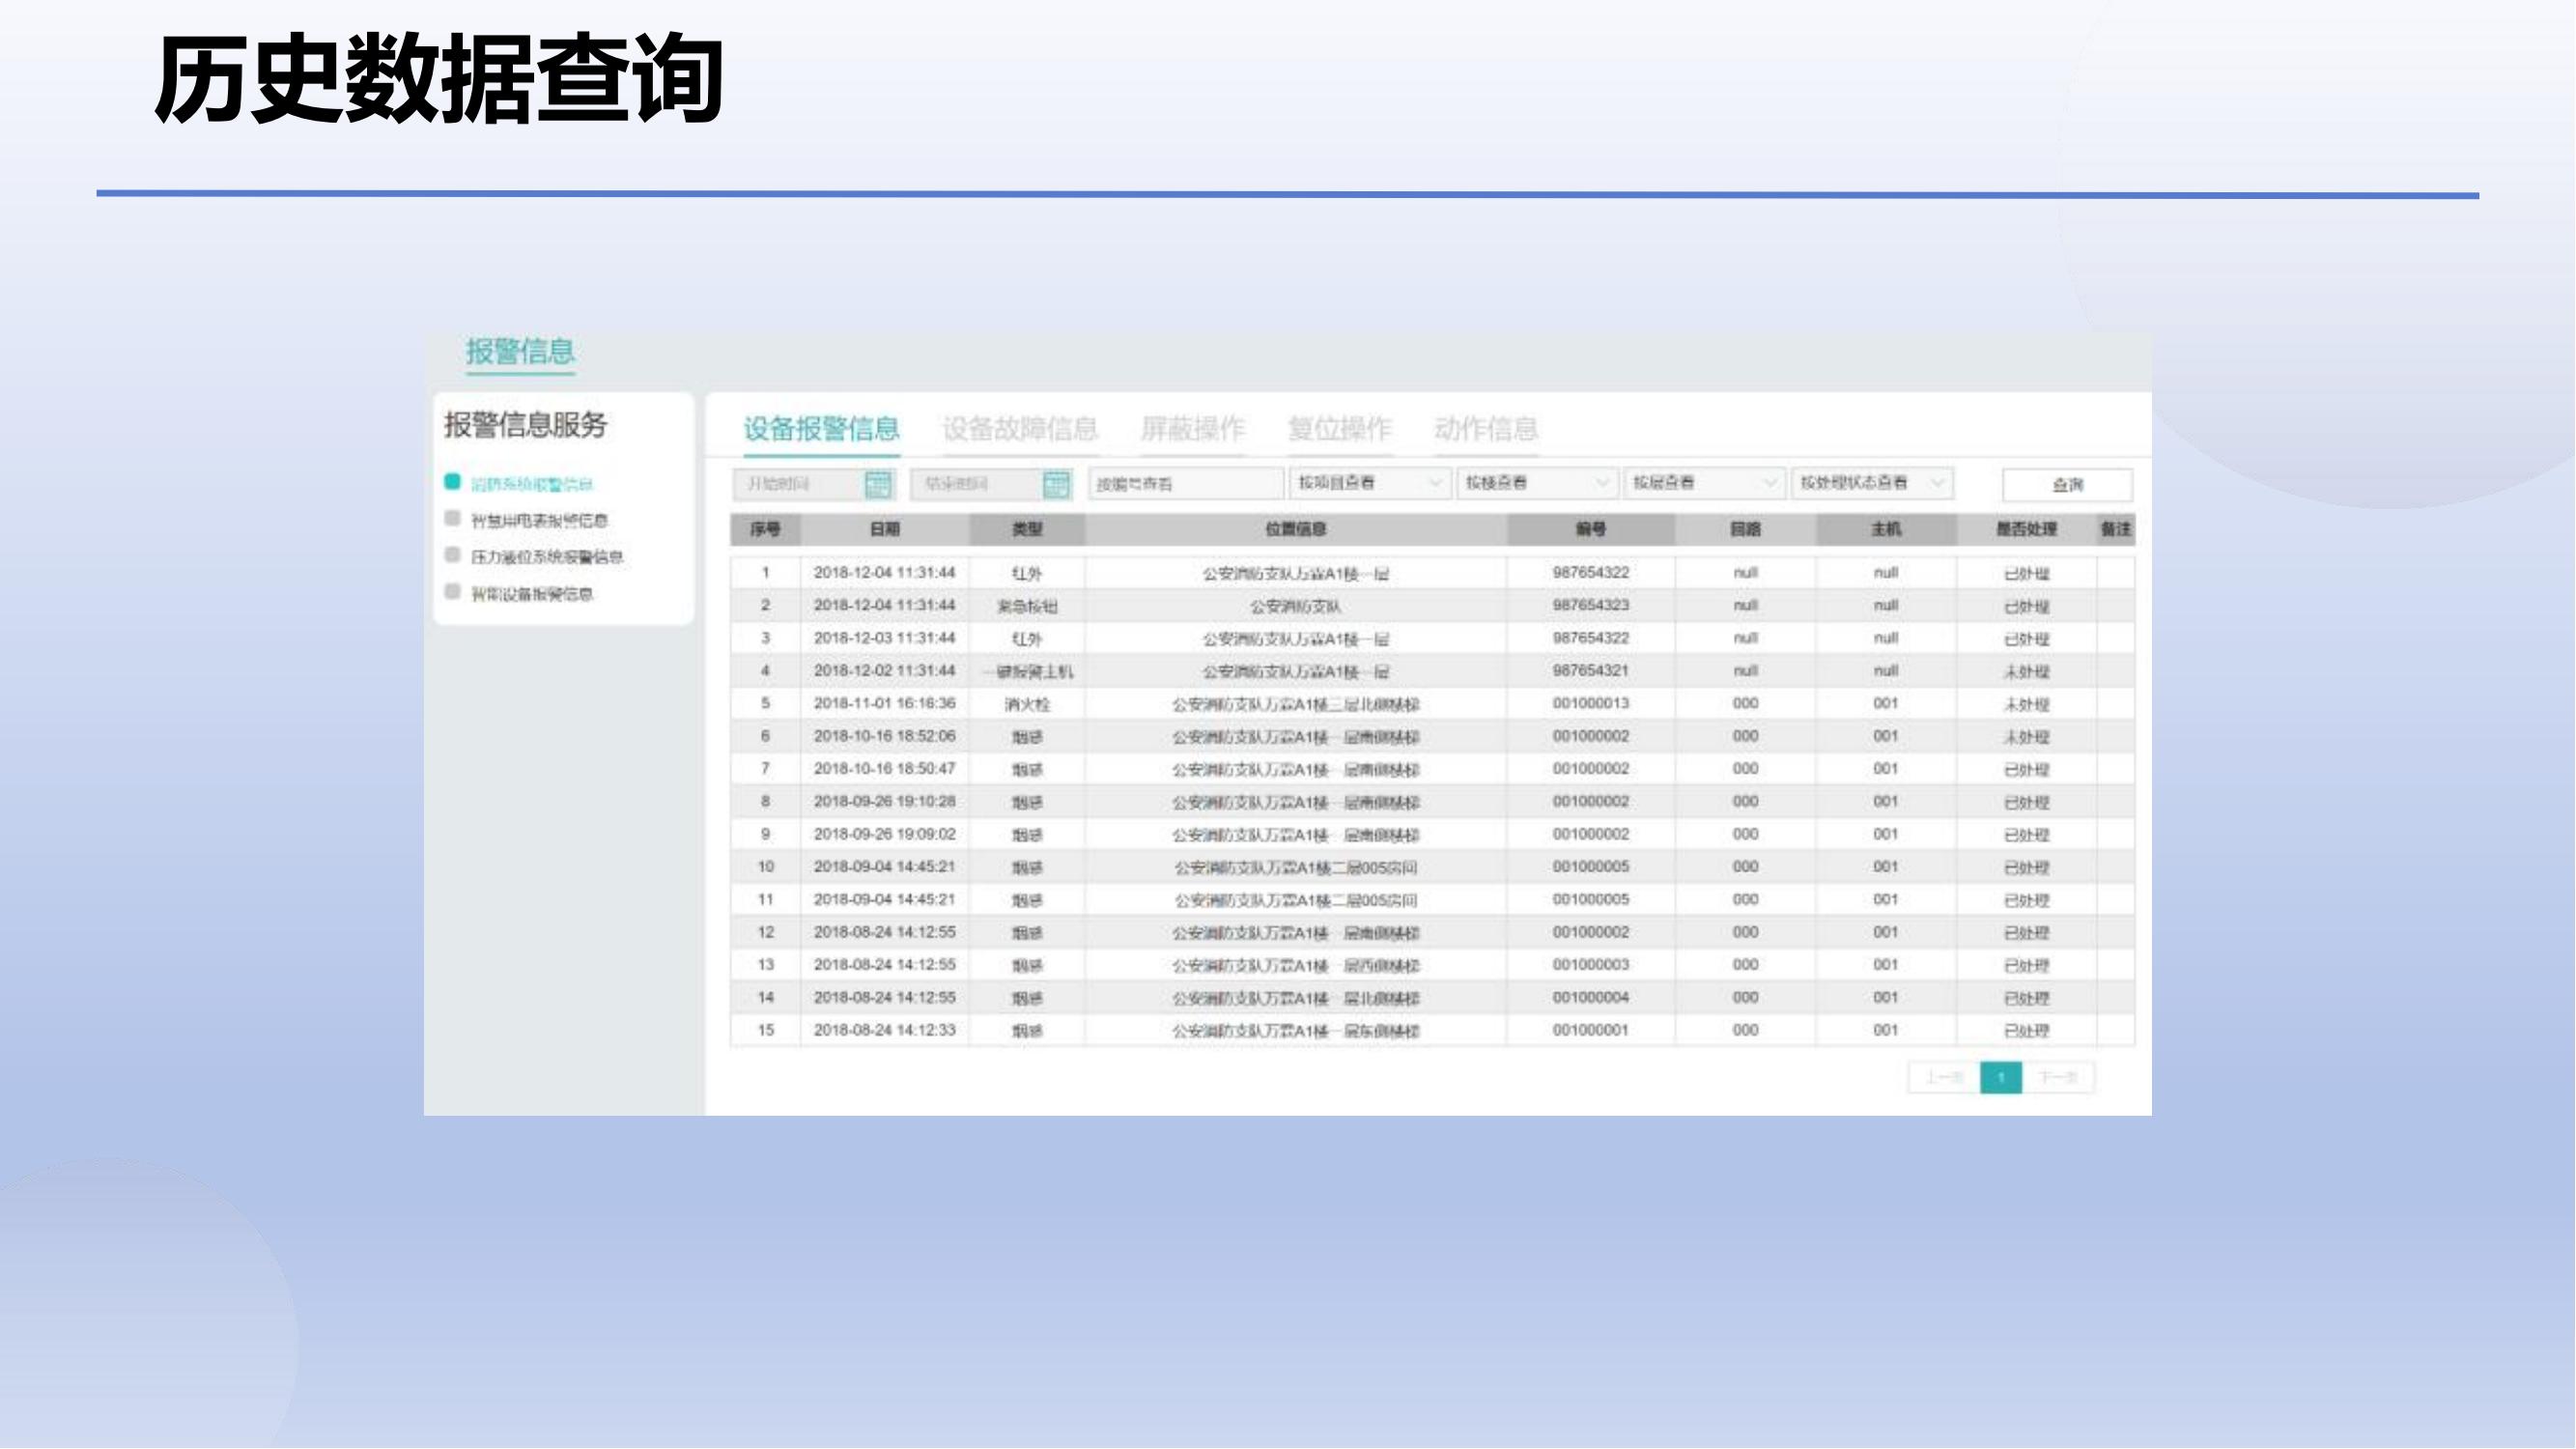Go to the previous page button
Image resolution: width=2576 pixels, height=1449 pixels.
[x=1944, y=1077]
